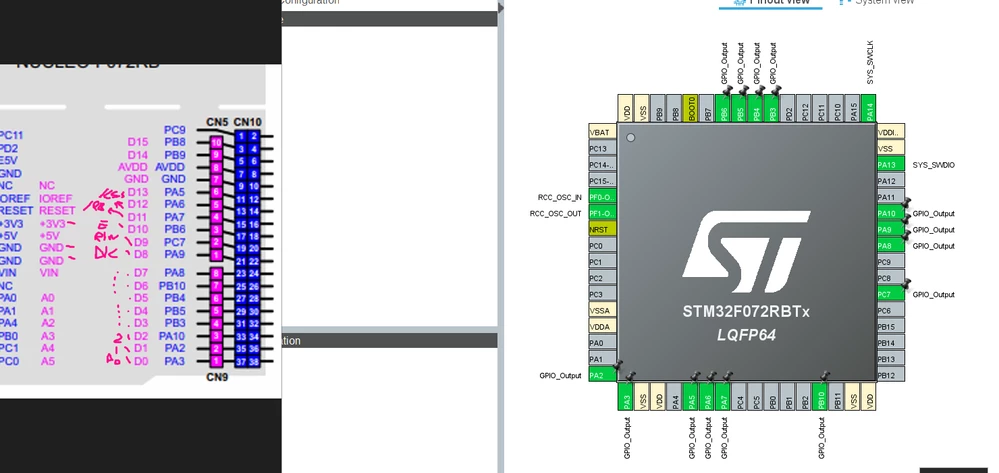Select the green PA7 pin on the chip
The image size is (999, 473).
point(722,396)
